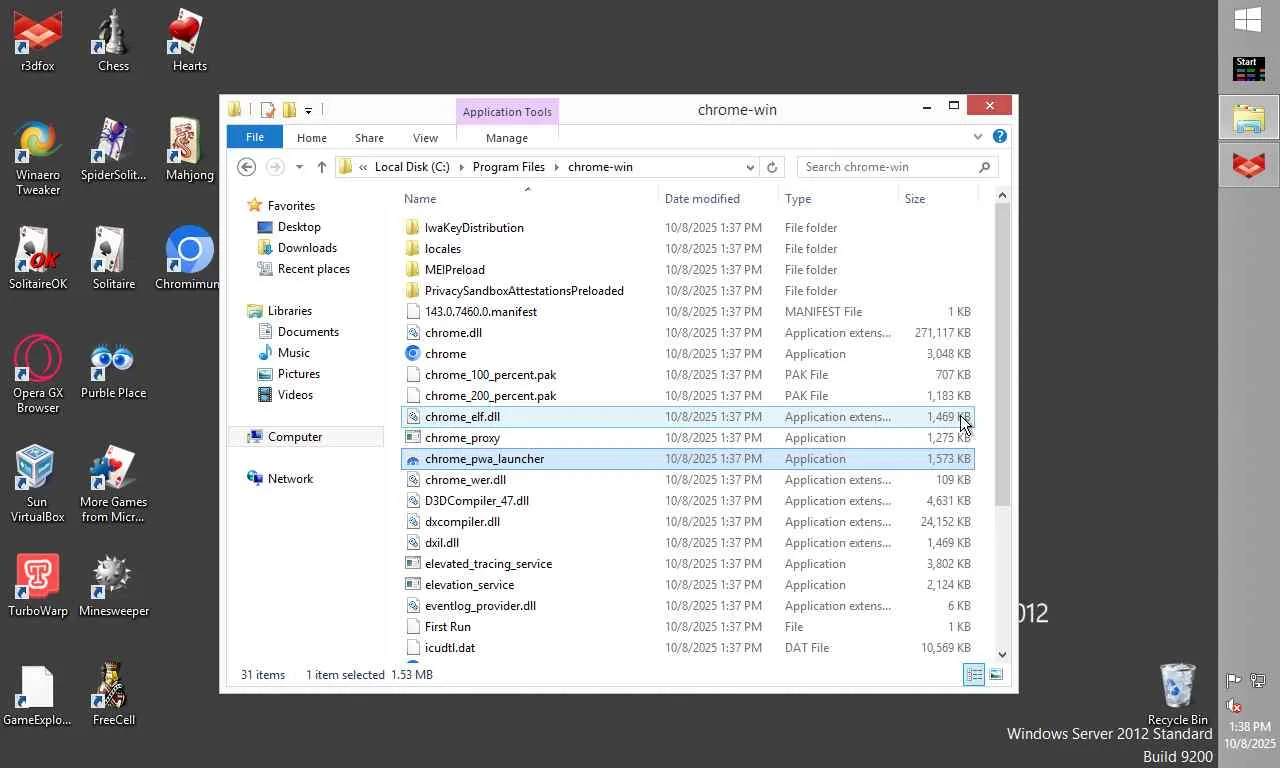The width and height of the screenshot is (1280, 768).
Task: Open the Start tile on the side taskbar
Action: point(1248,69)
